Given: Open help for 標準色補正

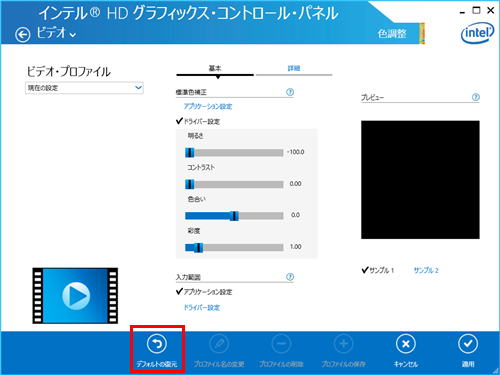Looking at the screenshot, I should (290, 92).
